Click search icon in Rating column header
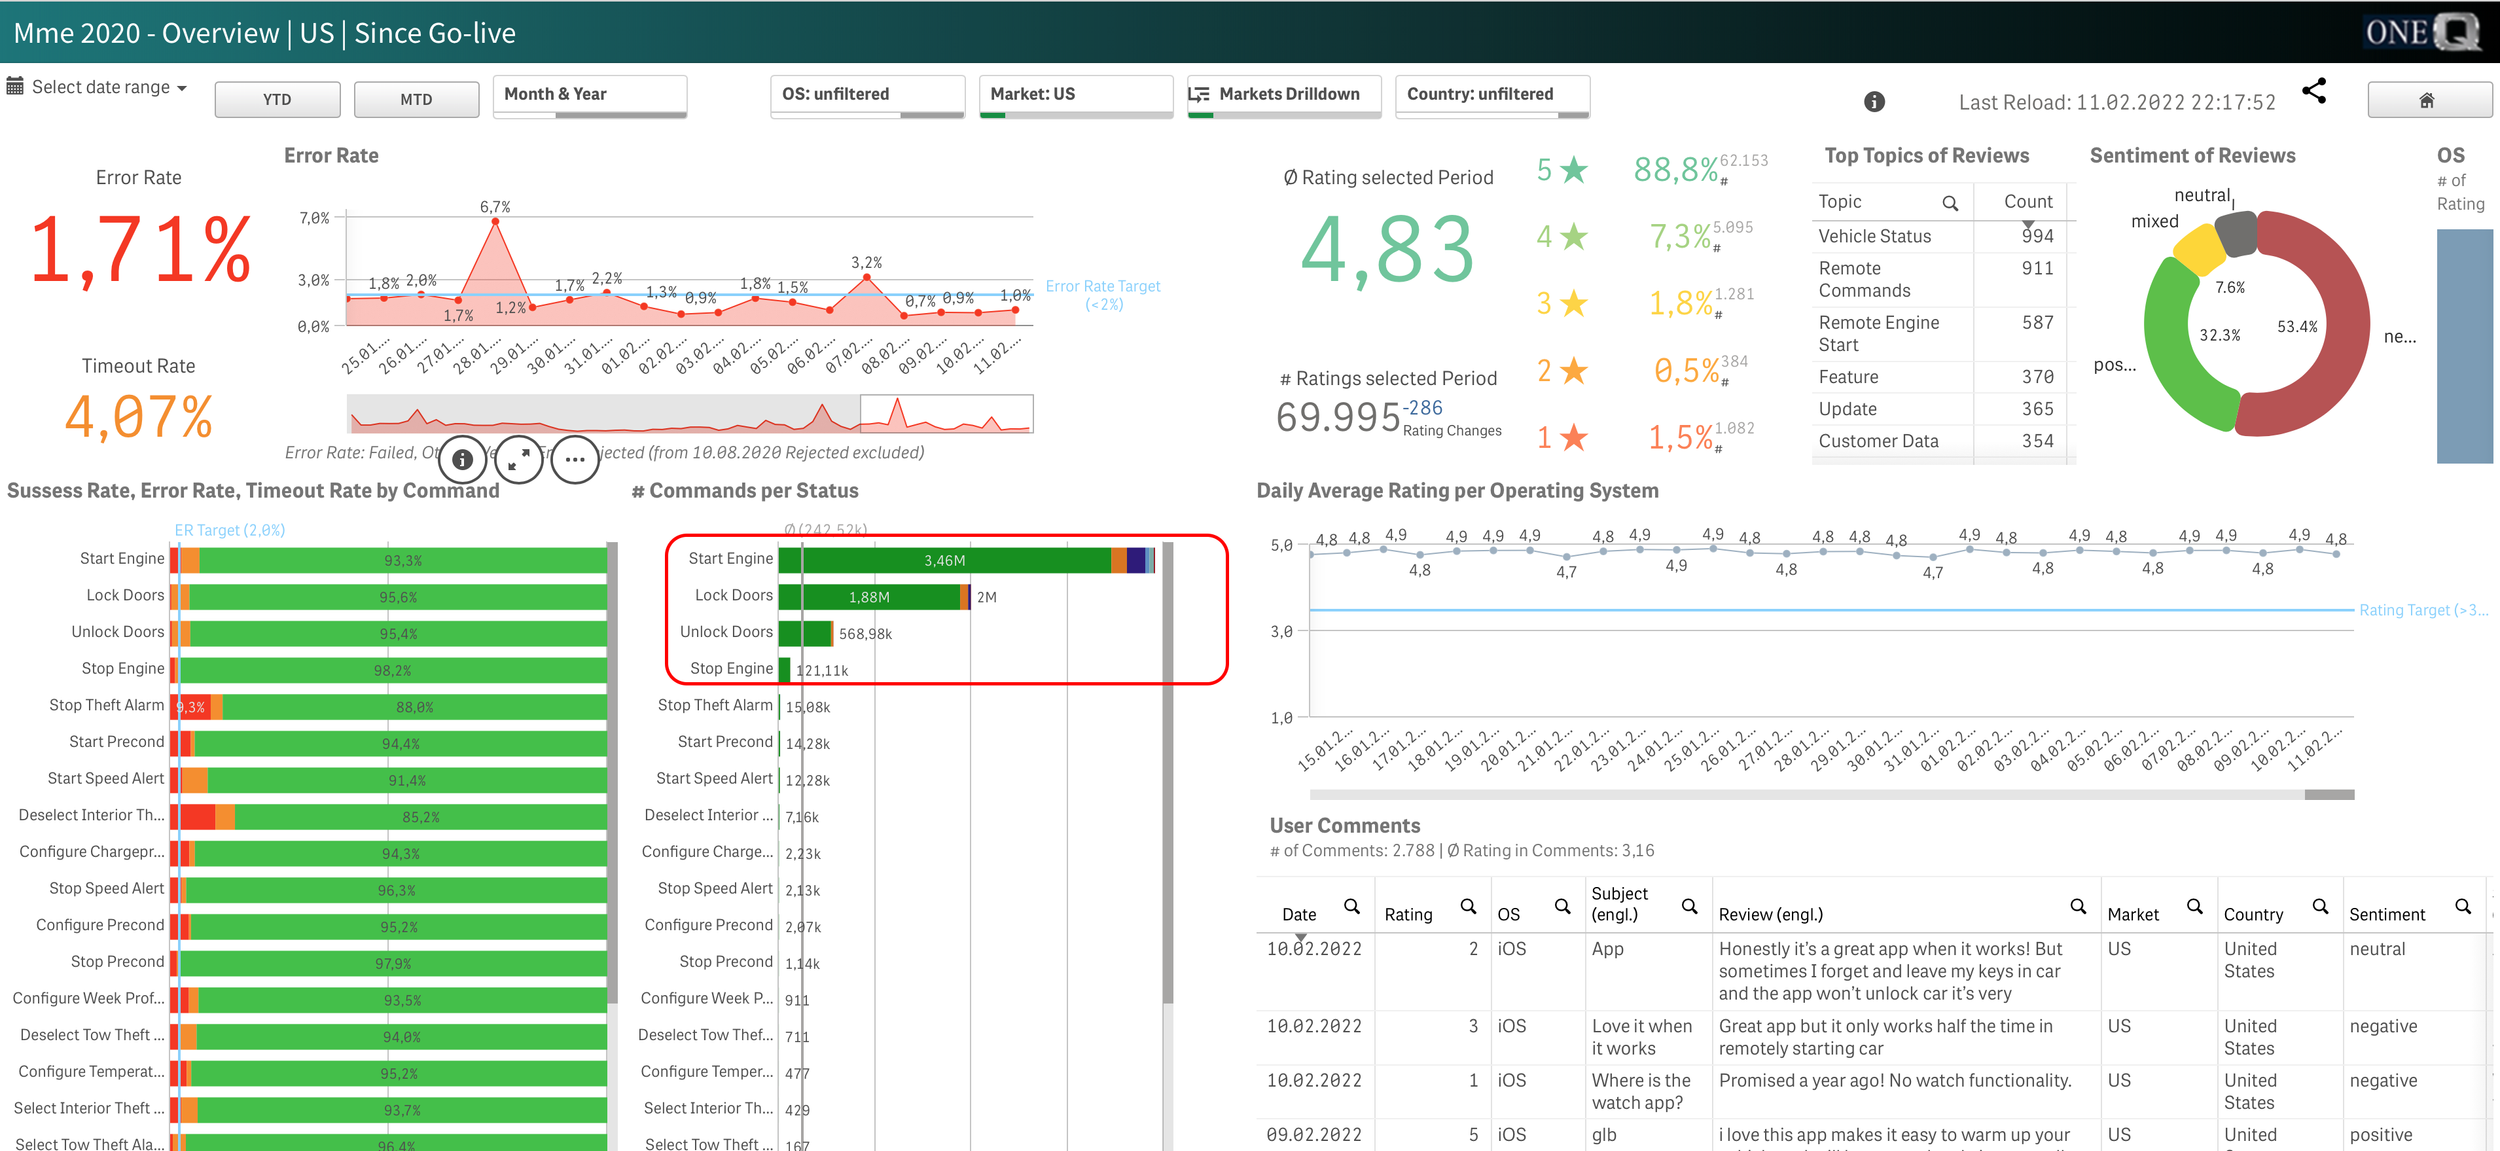2500x1151 pixels. tap(1467, 906)
